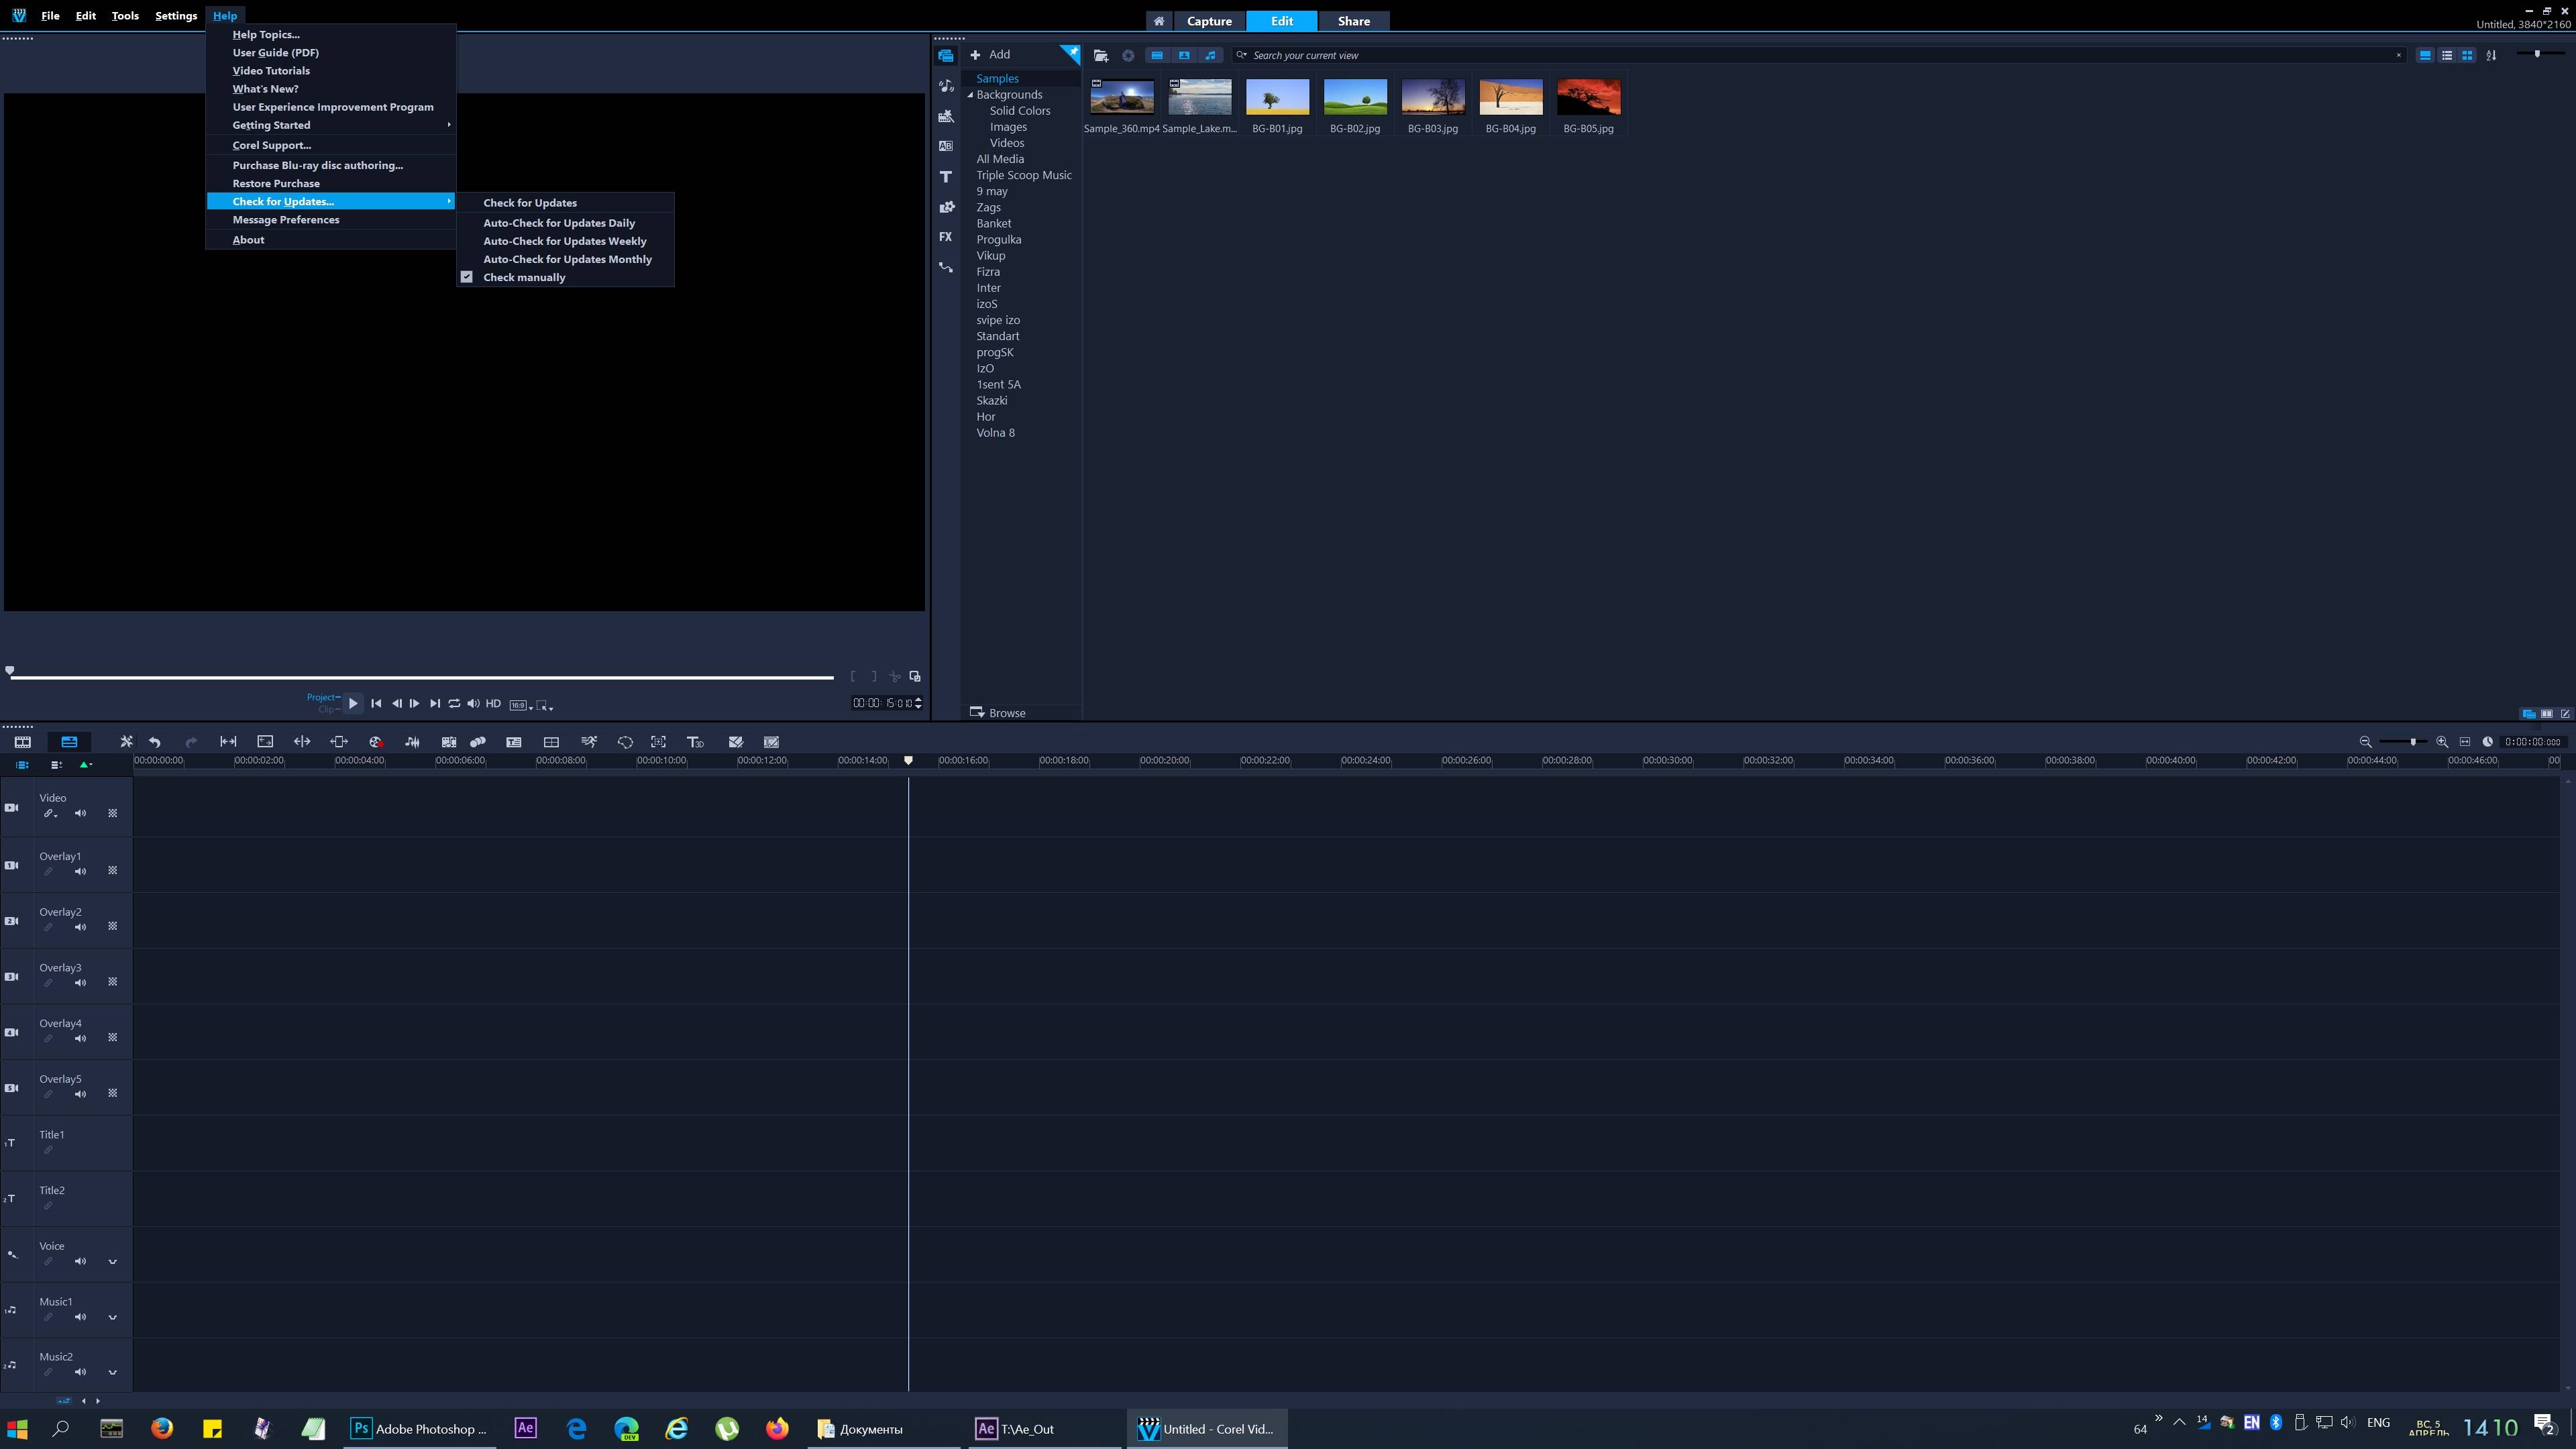The height and width of the screenshot is (1449, 2576).
Task: Open the Motion Tracking running-figure icon
Action: 589,742
